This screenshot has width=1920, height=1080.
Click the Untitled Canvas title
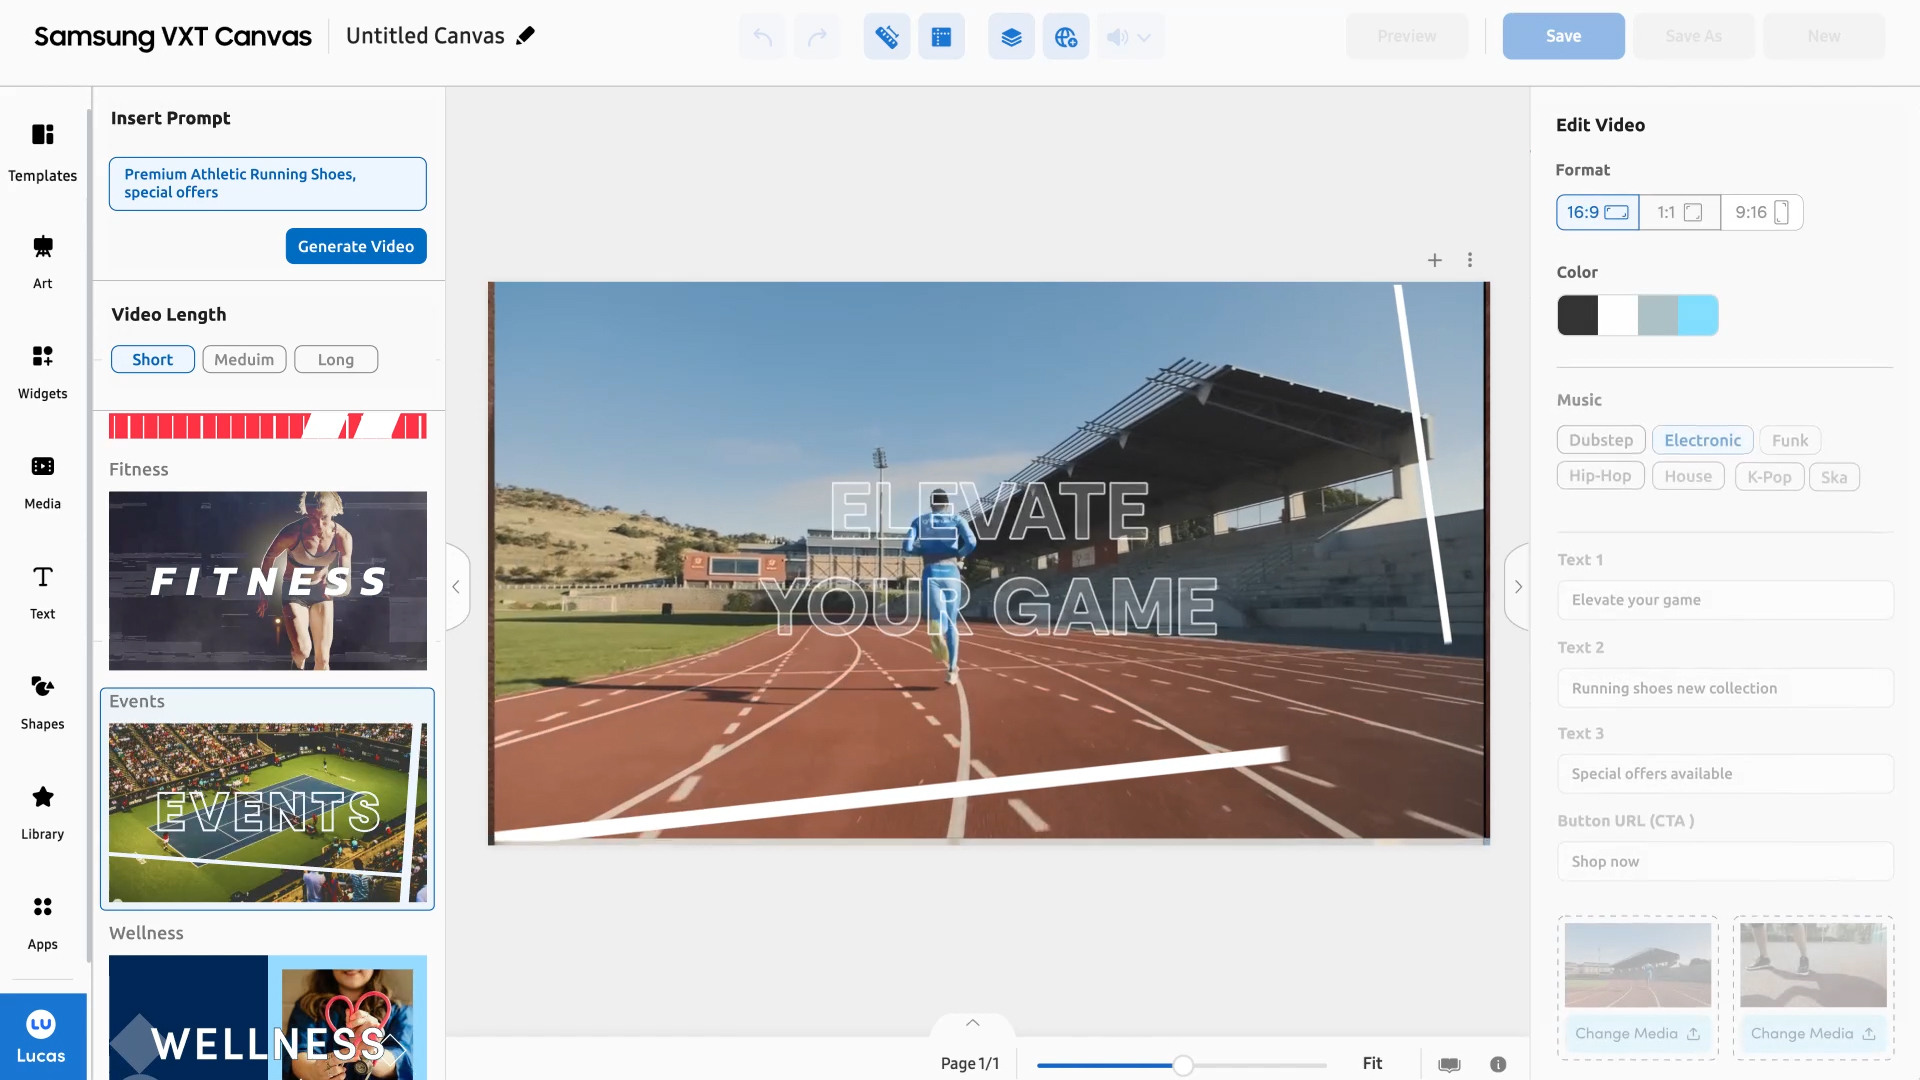tap(425, 36)
